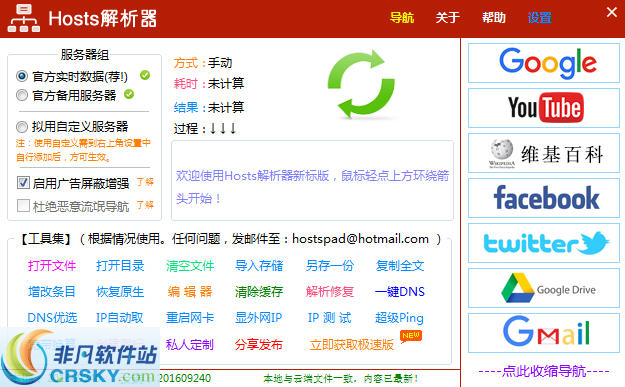Click 了解 link next to 杜绝恶意流氓导航
Screen dimensions: 625x387
(145, 205)
